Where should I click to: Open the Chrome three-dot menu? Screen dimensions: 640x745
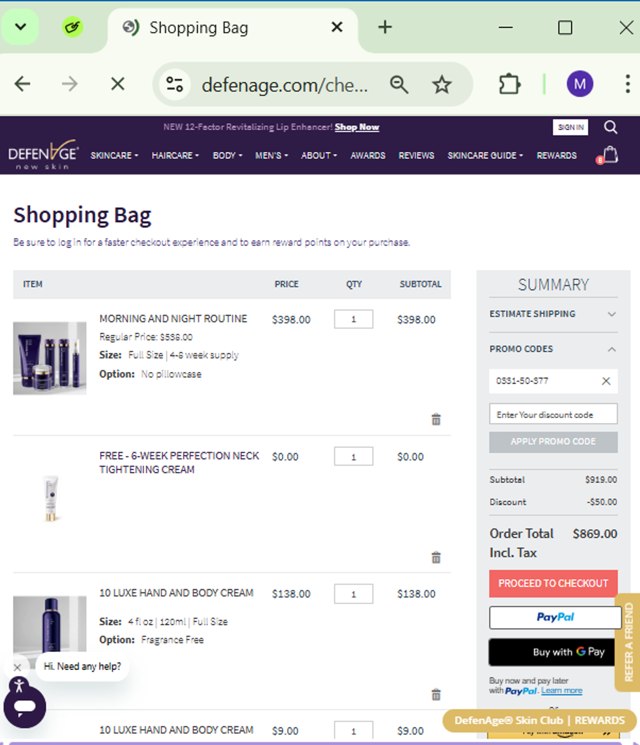click(x=628, y=84)
